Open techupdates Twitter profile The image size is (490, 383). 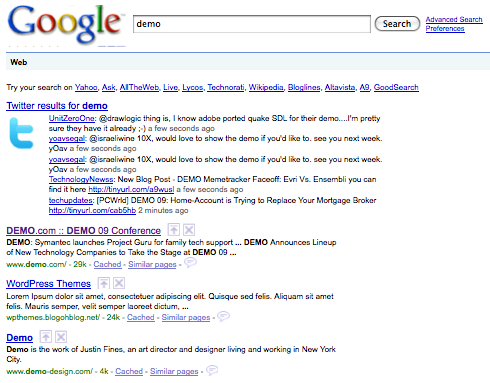(70, 200)
